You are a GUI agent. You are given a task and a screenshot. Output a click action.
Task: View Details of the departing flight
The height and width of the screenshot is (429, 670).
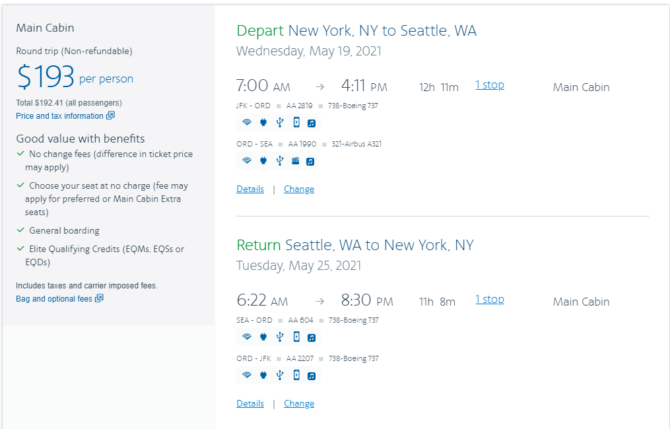point(250,189)
